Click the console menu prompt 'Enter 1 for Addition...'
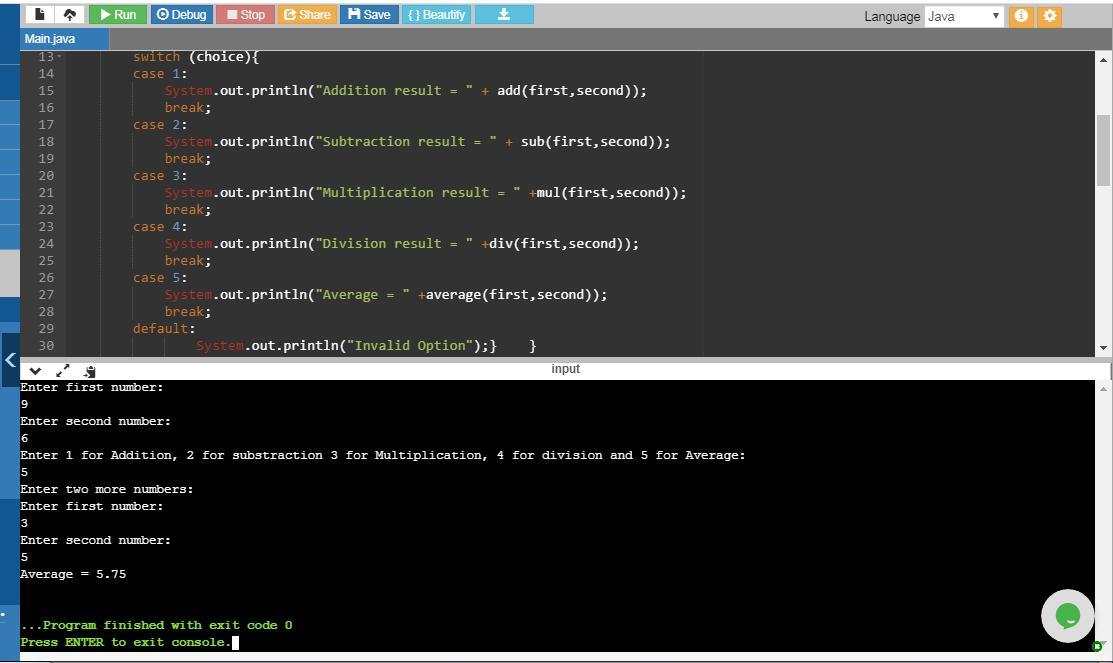This screenshot has width=1113, height=663. click(x=383, y=455)
